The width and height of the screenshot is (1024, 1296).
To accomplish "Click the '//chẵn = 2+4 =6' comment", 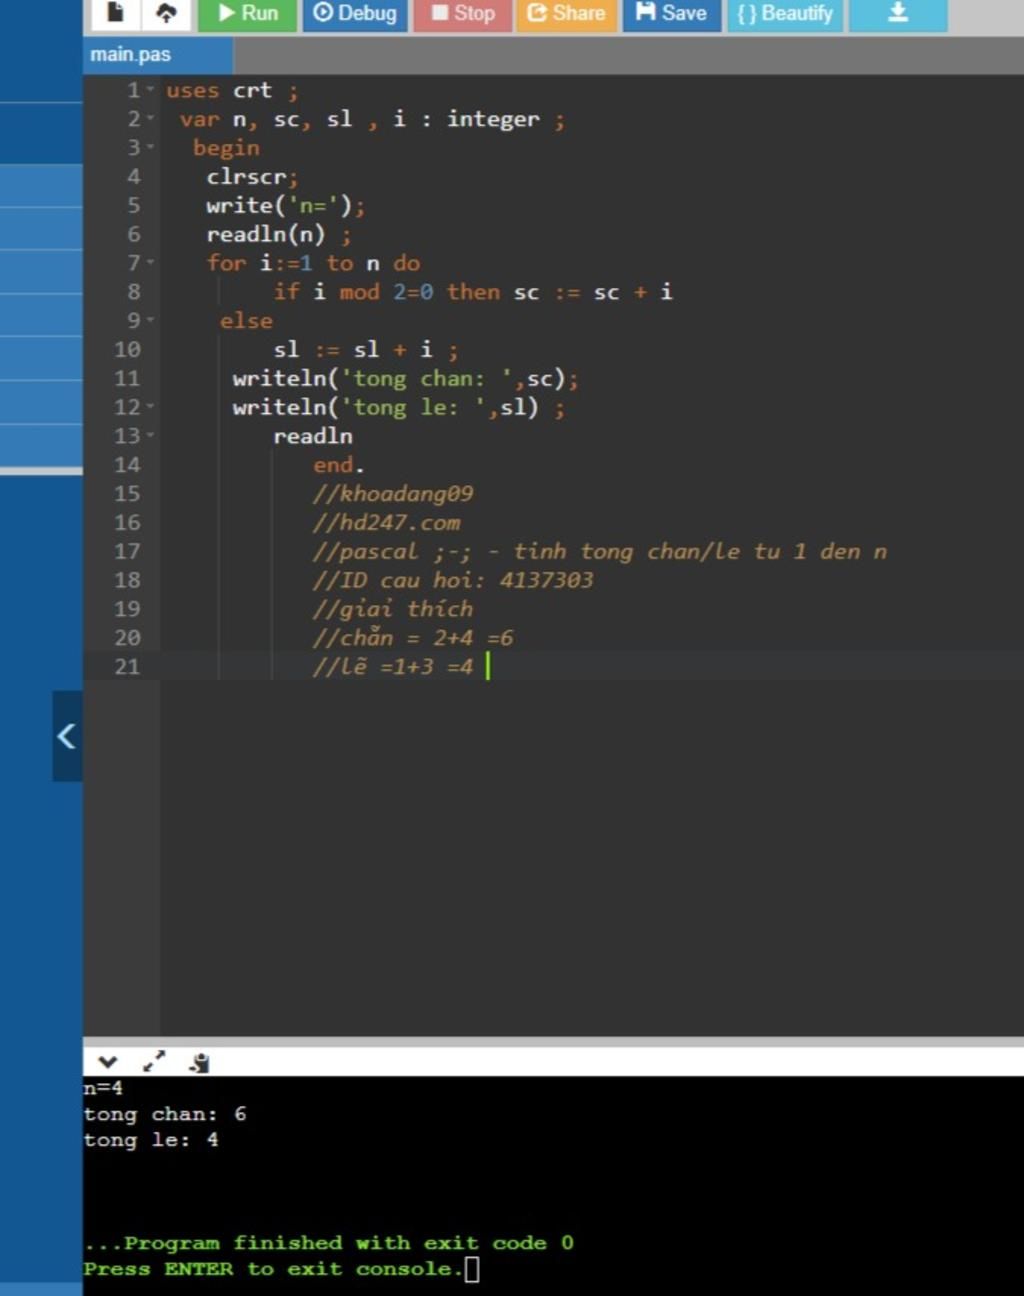I will click(x=413, y=638).
